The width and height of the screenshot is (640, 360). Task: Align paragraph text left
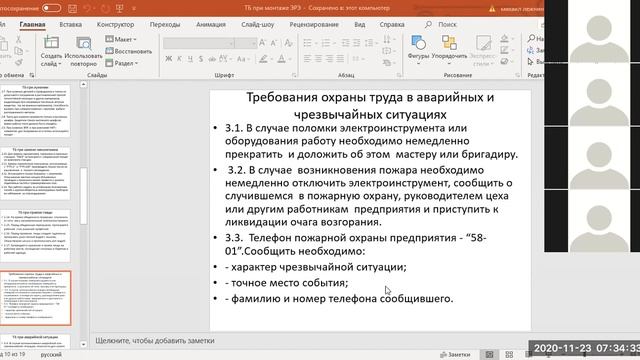[307, 59]
